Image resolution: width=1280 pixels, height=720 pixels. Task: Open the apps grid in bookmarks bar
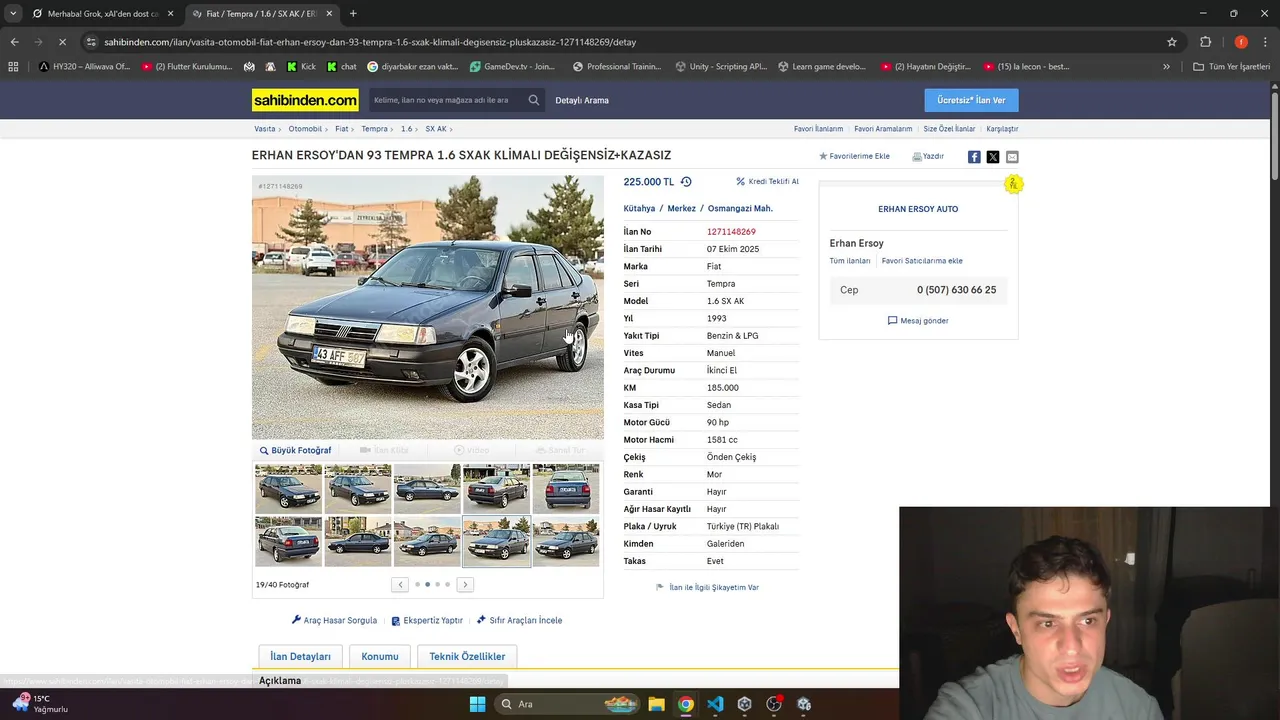coord(13,67)
